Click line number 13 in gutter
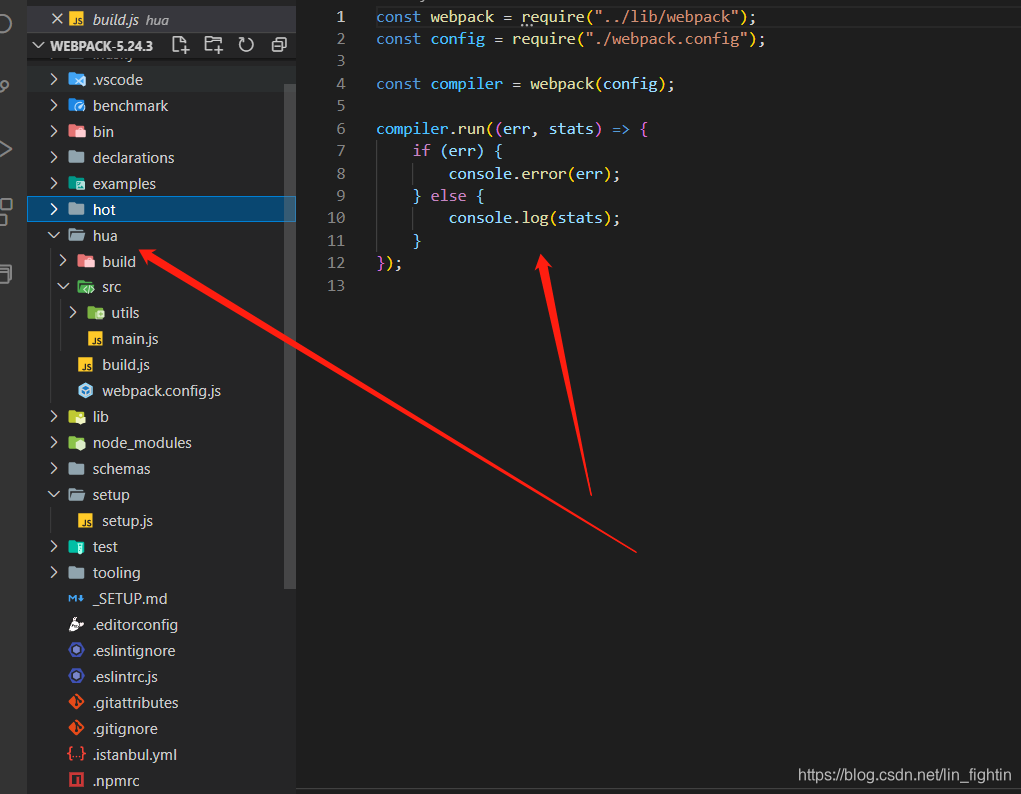Screen dimensions: 1021x794 coord(336,285)
